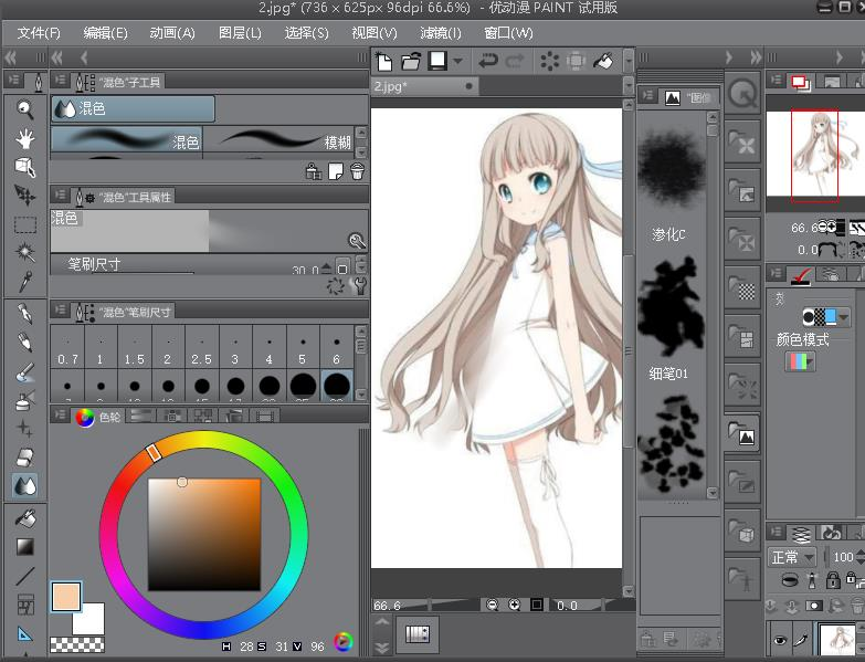
Task: Select the 模糊 blur brush sub tool
Action: [x=279, y=140]
